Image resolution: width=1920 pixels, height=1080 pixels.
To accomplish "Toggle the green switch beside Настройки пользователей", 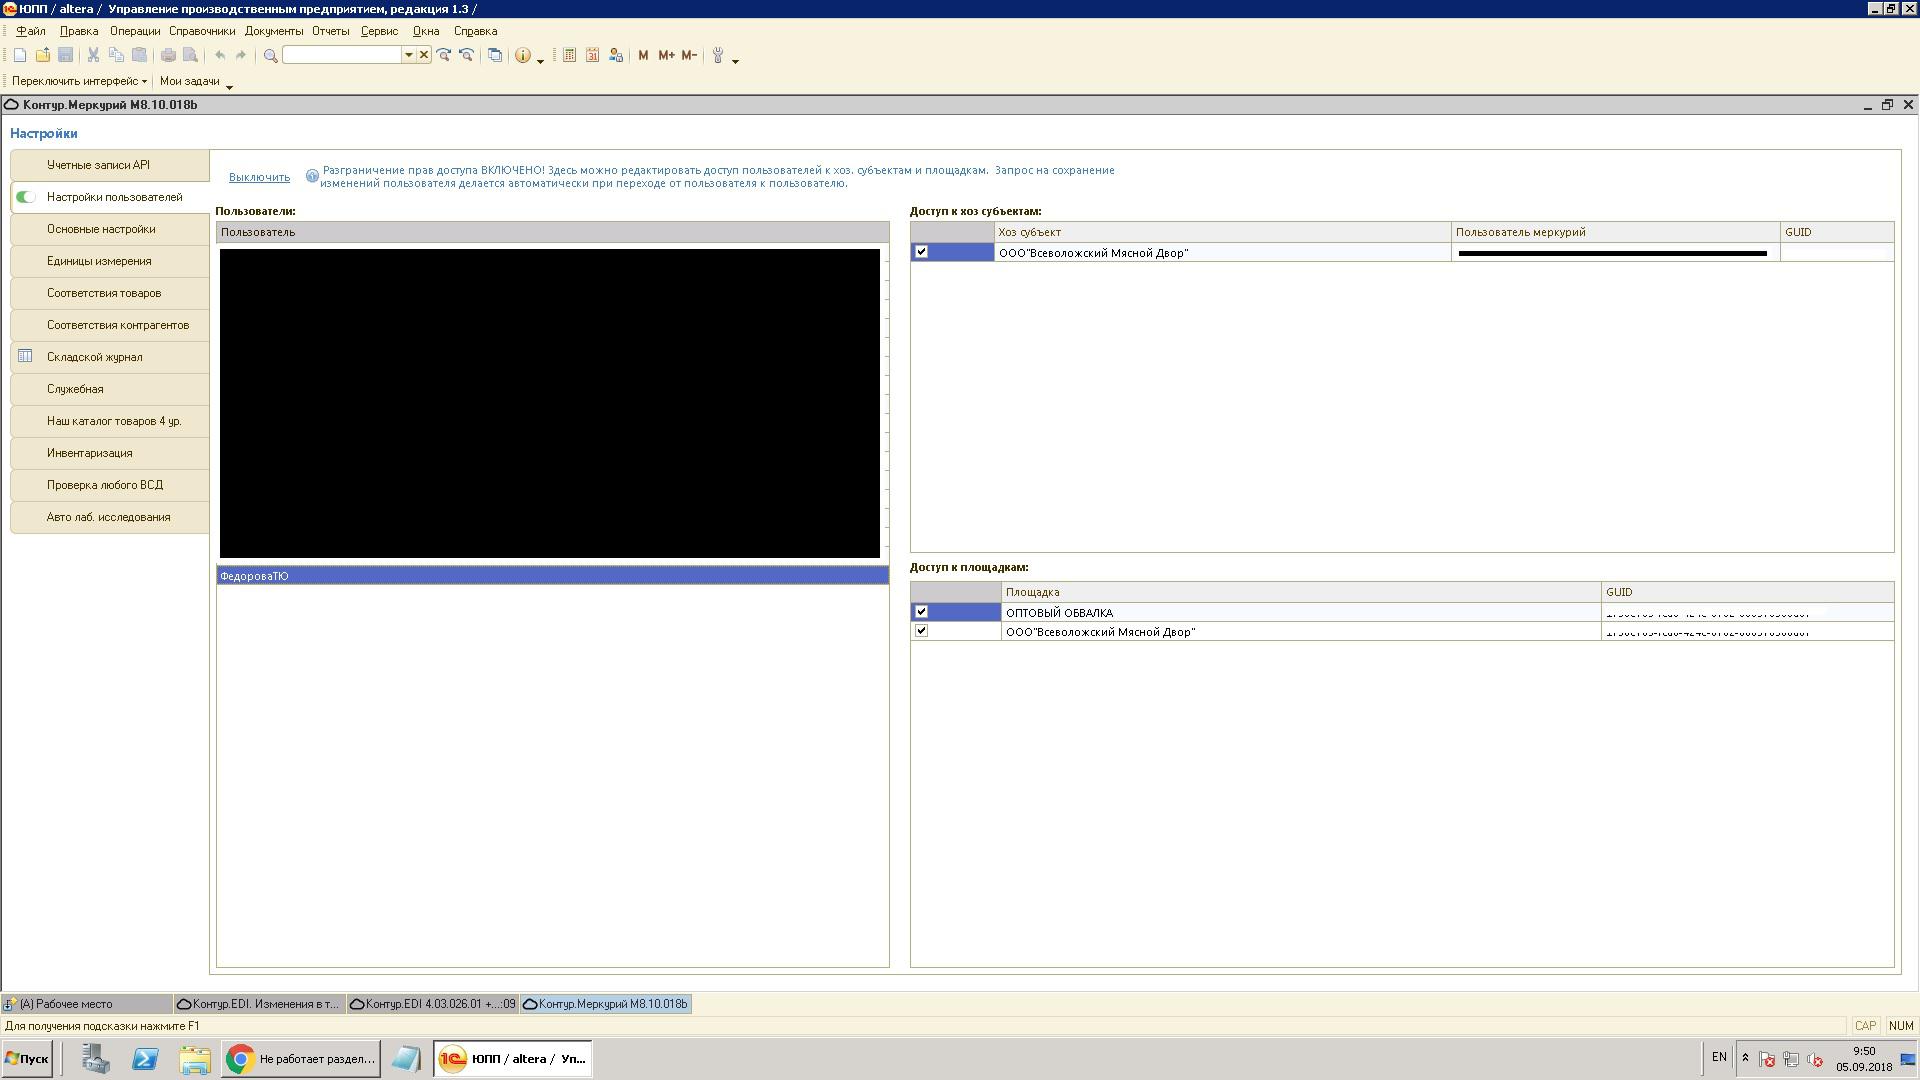I will click(26, 197).
